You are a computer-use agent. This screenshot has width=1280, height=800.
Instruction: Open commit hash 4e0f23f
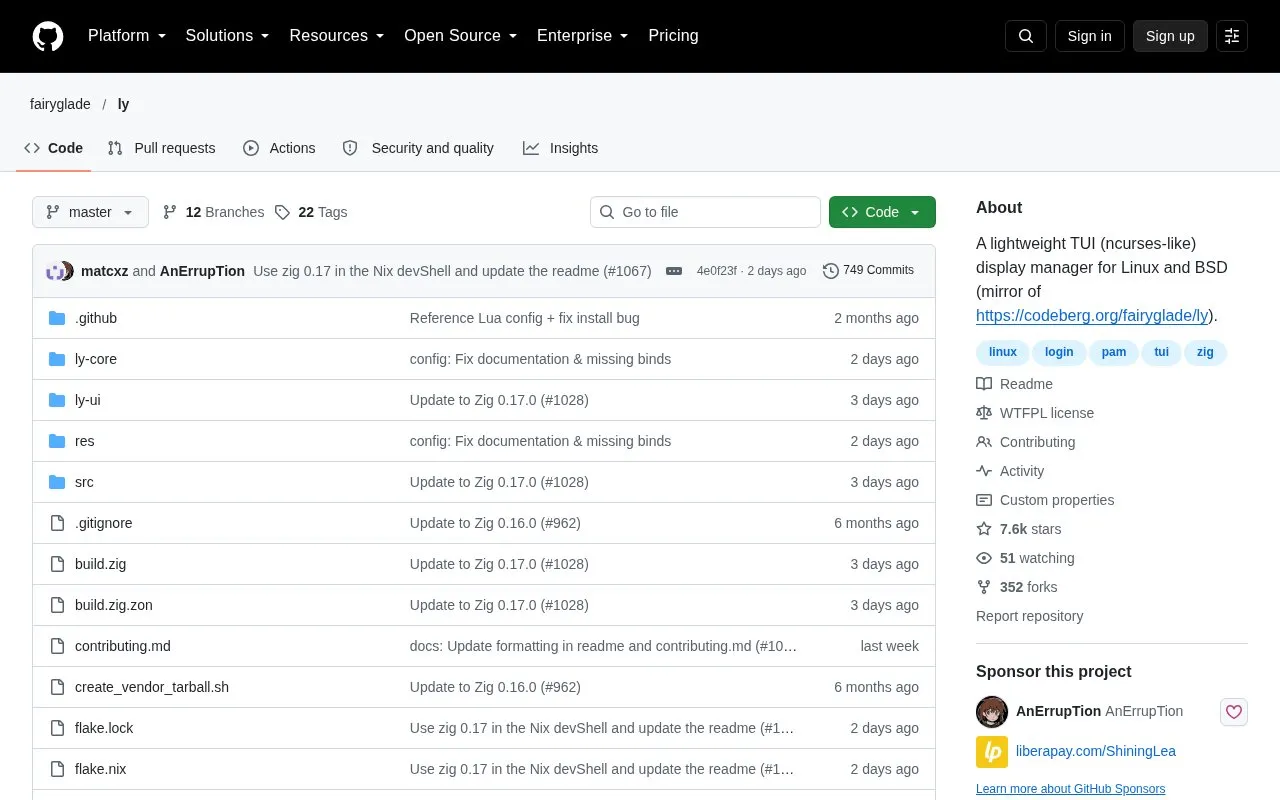tap(717, 271)
